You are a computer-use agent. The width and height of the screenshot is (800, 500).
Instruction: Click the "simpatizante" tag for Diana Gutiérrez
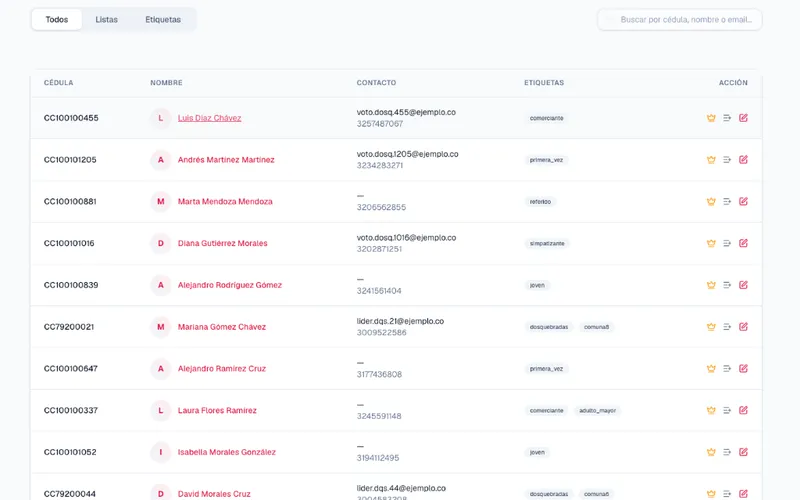coord(547,243)
